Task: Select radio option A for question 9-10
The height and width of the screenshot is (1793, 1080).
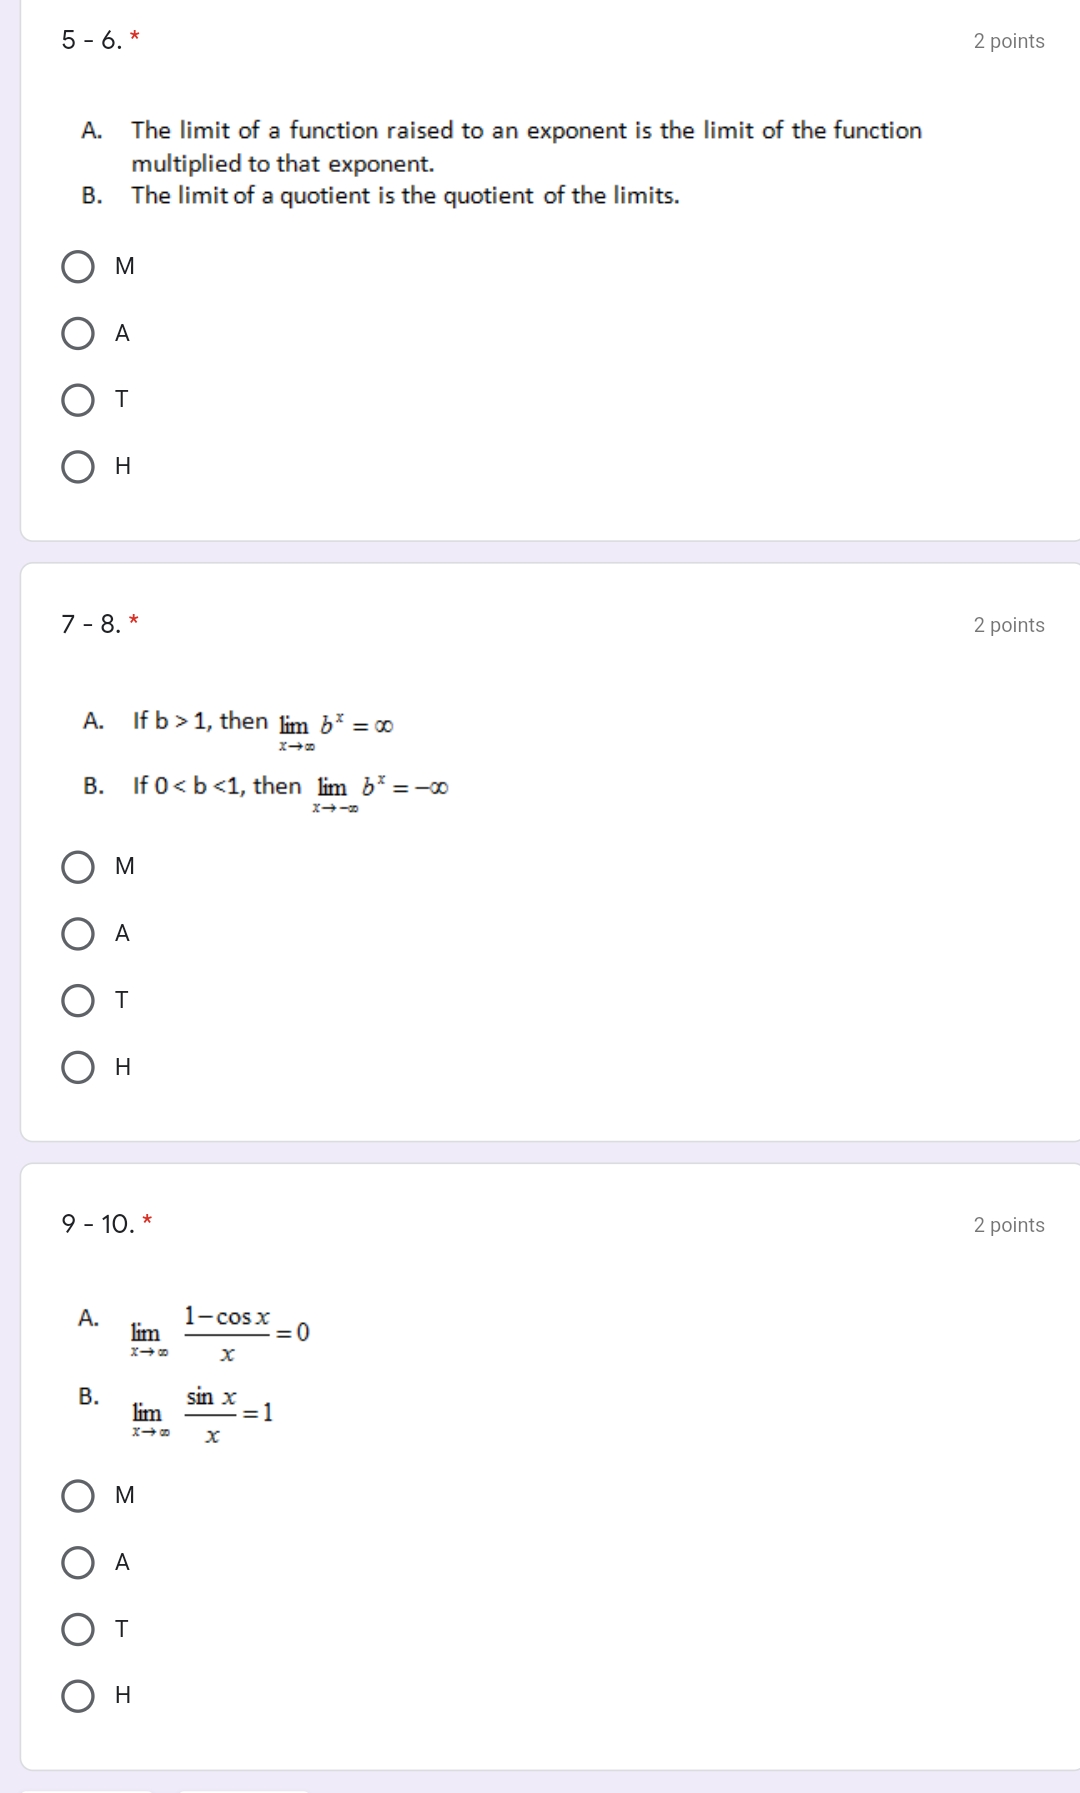Action: tap(79, 1562)
